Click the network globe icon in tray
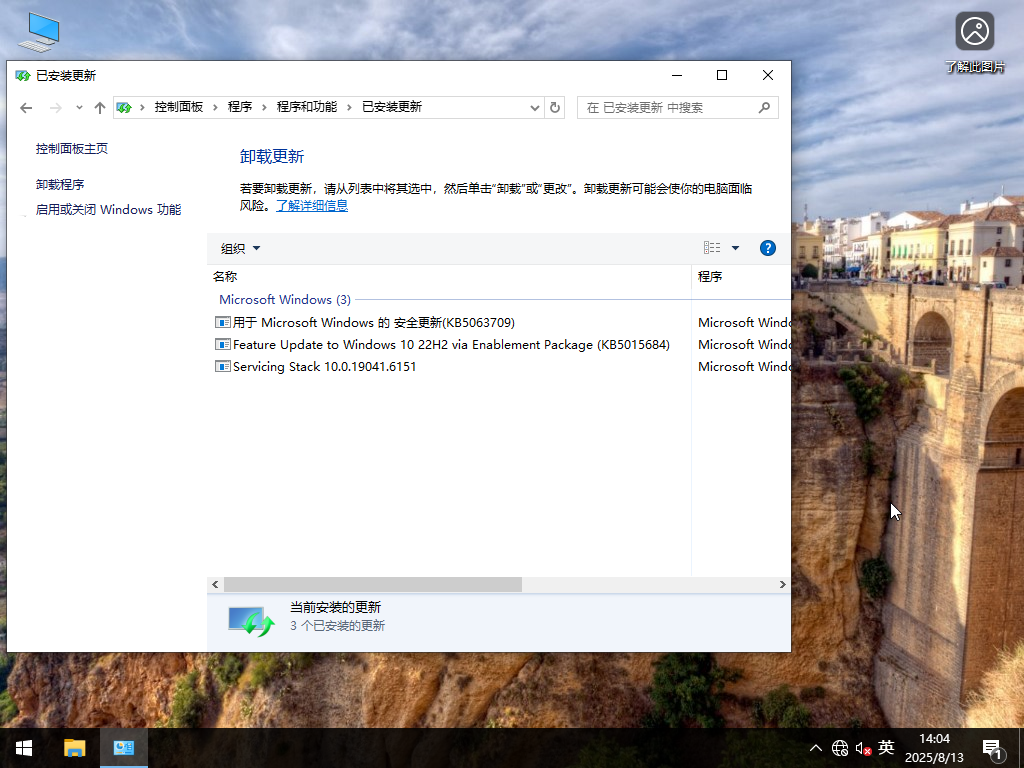The height and width of the screenshot is (768, 1024). tap(840, 747)
